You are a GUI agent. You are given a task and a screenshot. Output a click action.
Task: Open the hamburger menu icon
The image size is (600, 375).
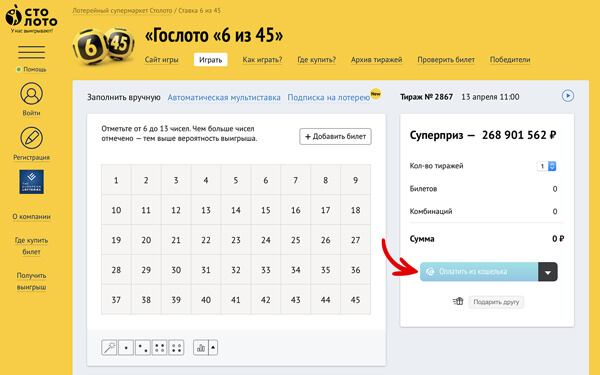coord(31,52)
